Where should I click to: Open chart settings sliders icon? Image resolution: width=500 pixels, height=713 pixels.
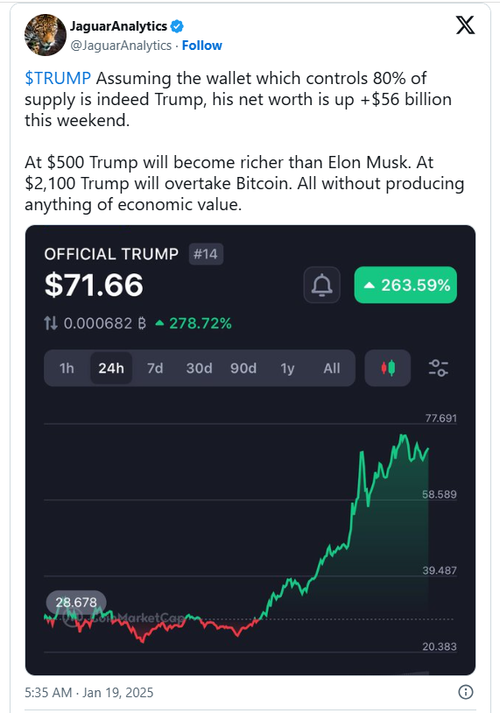438,368
